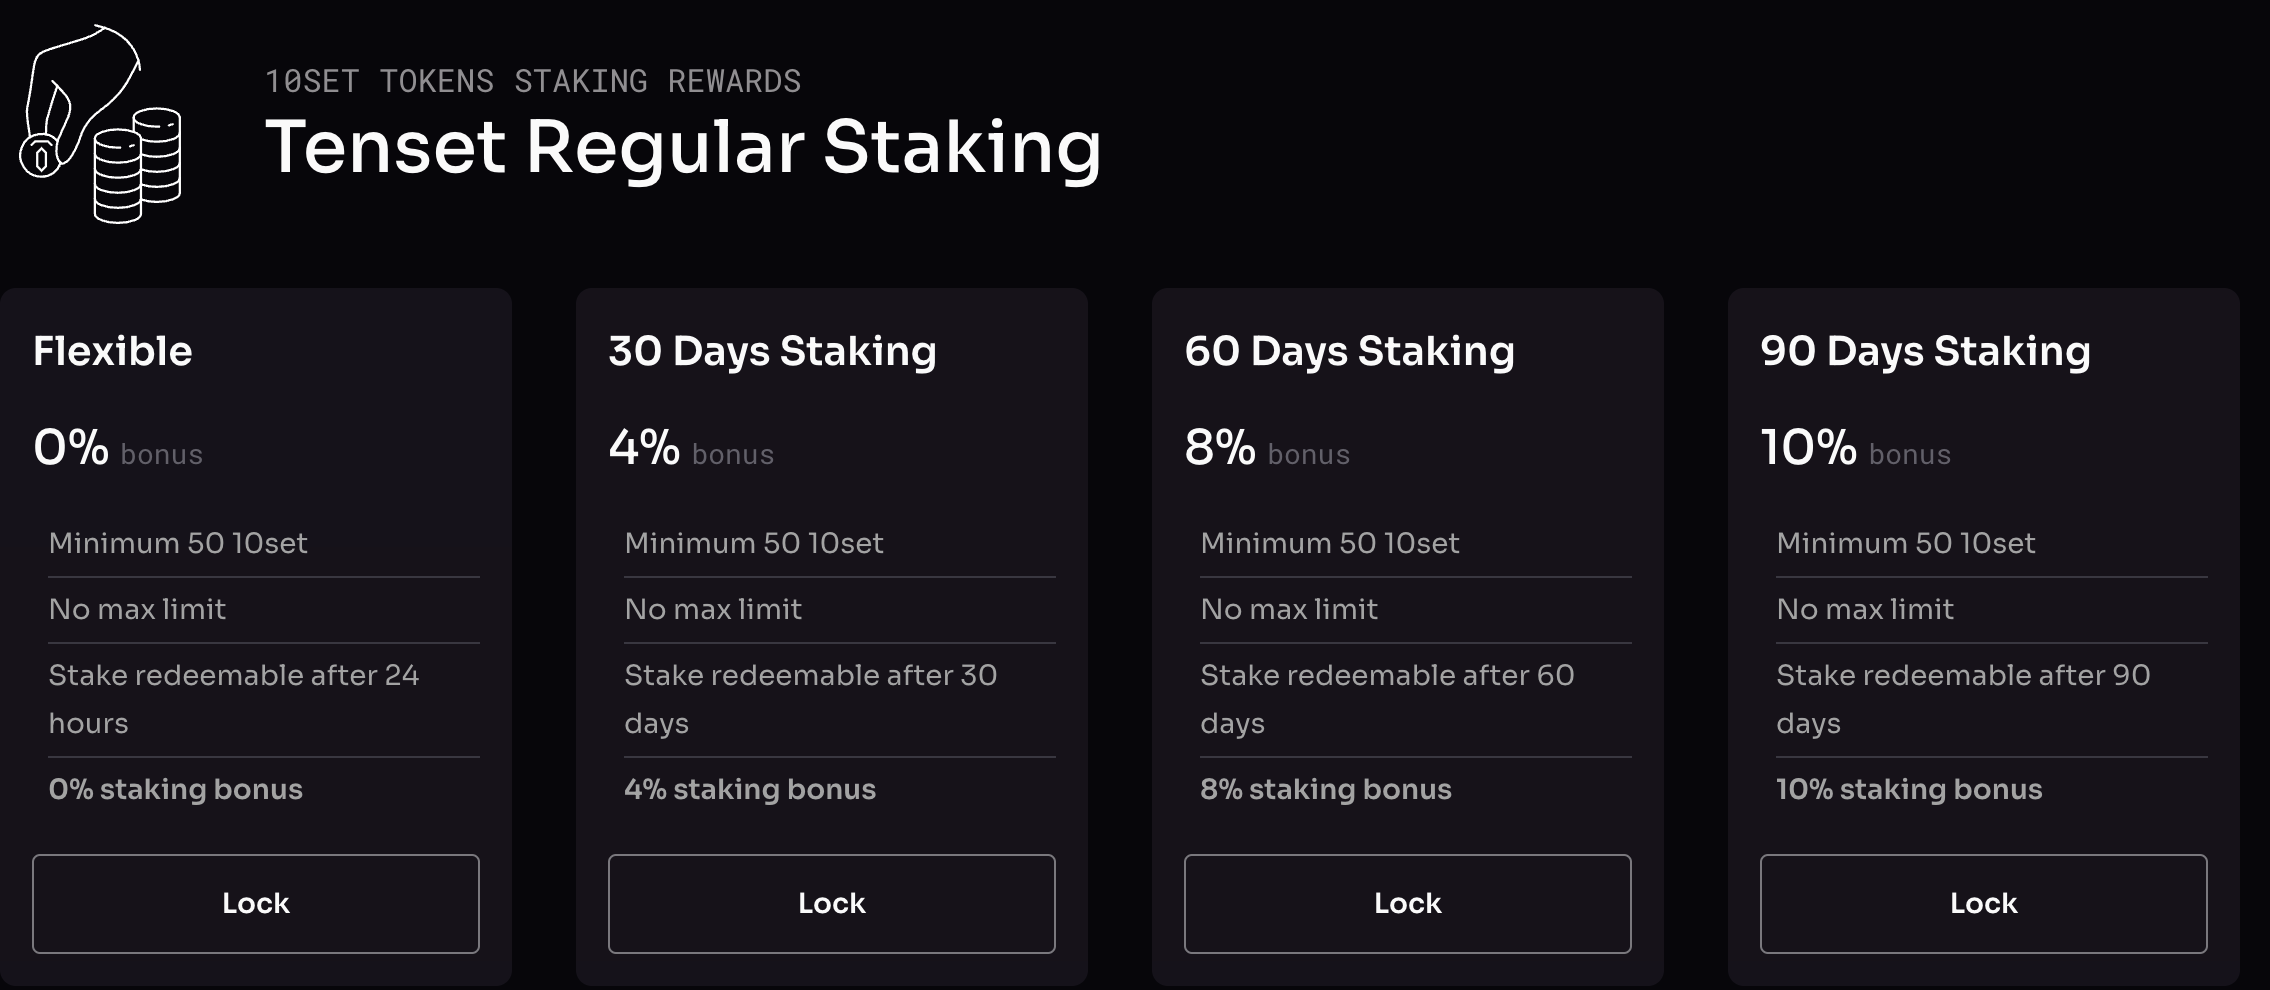The height and width of the screenshot is (990, 2270).
Task: Select Lock for 60 Days Staking
Action: [x=1408, y=903]
